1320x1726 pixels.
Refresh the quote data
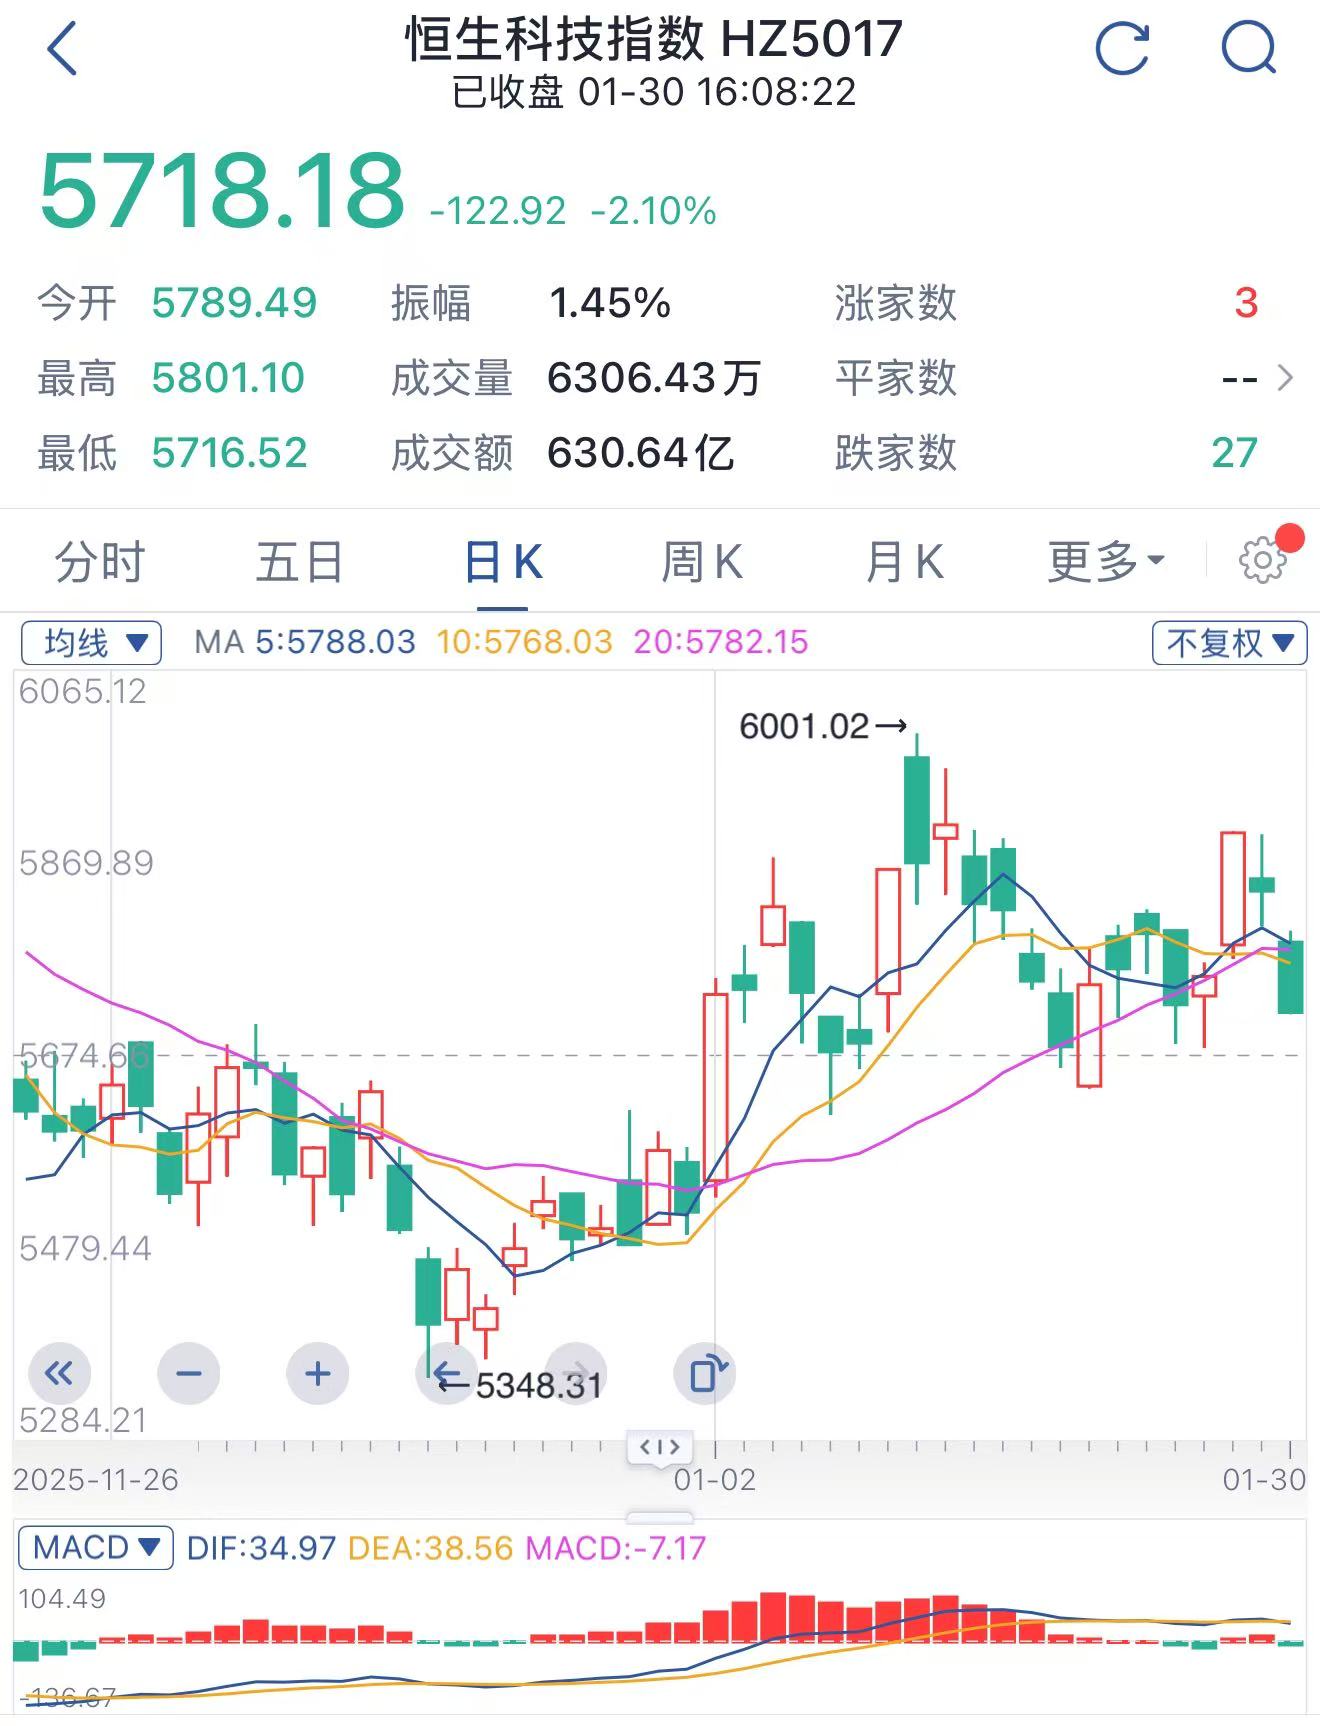point(1122,48)
